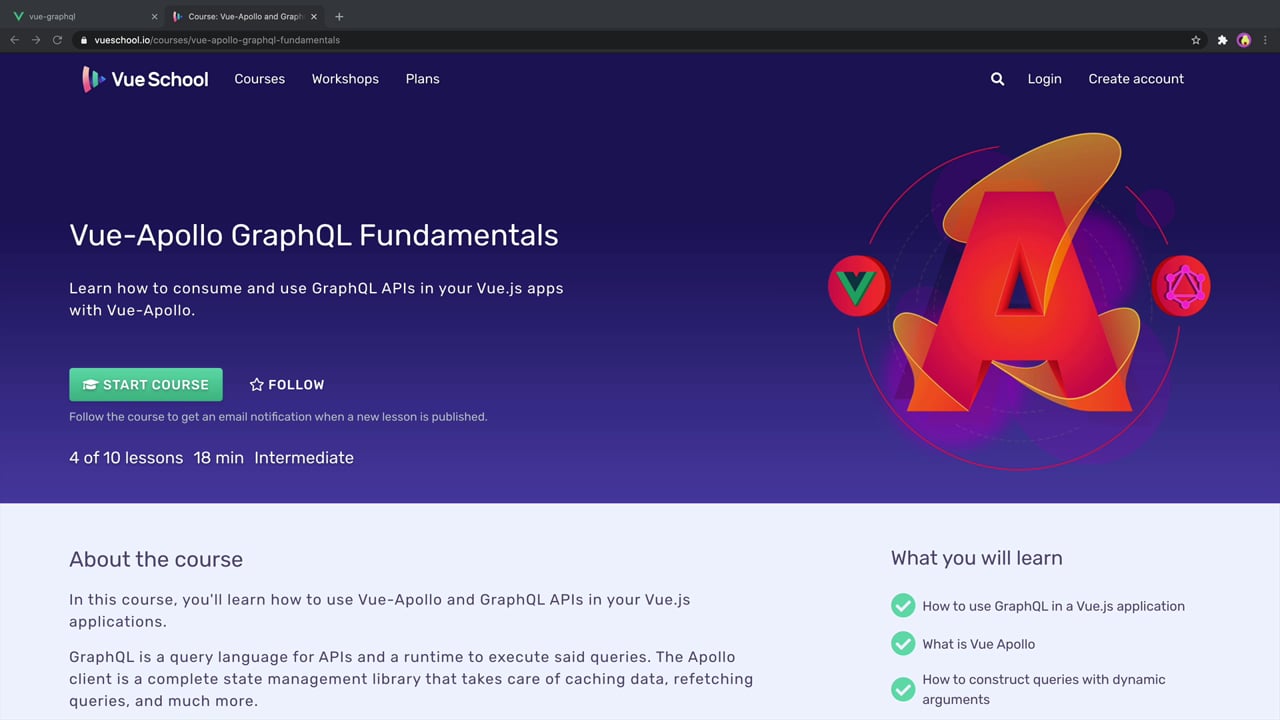Click the course title Vue-Apollo GraphQL Fundamentals

click(314, 235)
